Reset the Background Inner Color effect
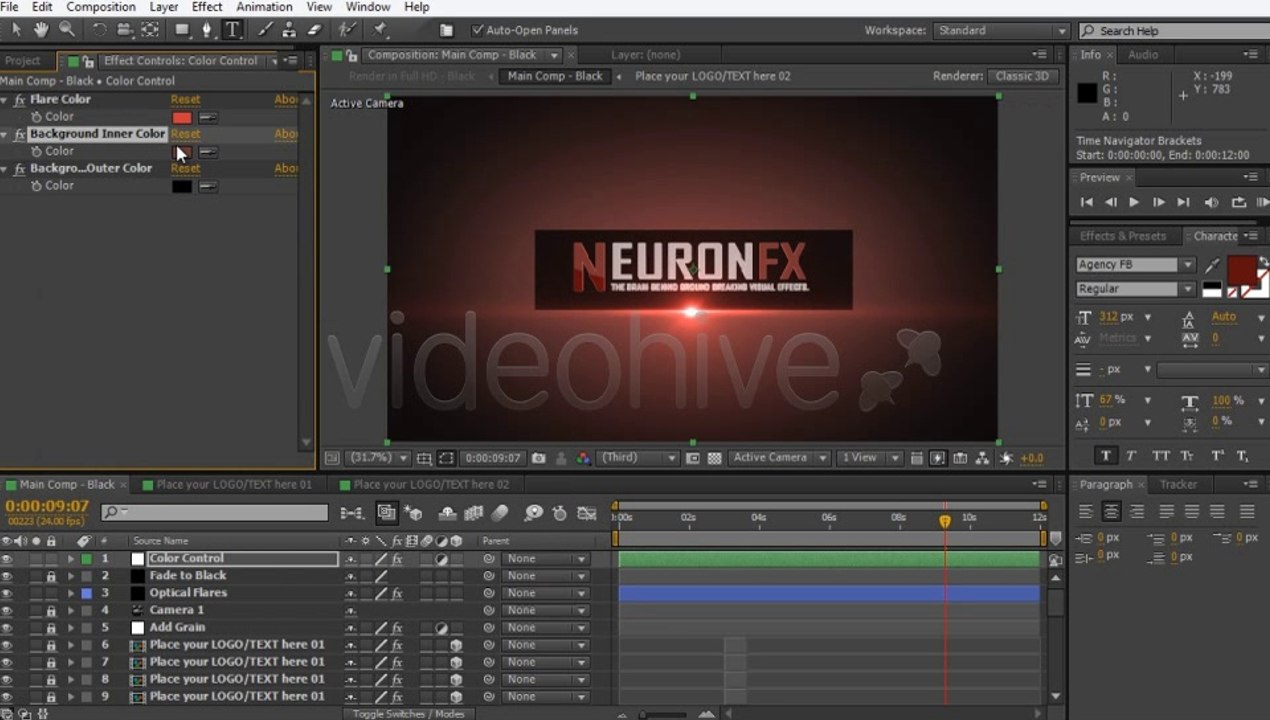Screen dimensions: 1270x720 click(x=185, y=134)
